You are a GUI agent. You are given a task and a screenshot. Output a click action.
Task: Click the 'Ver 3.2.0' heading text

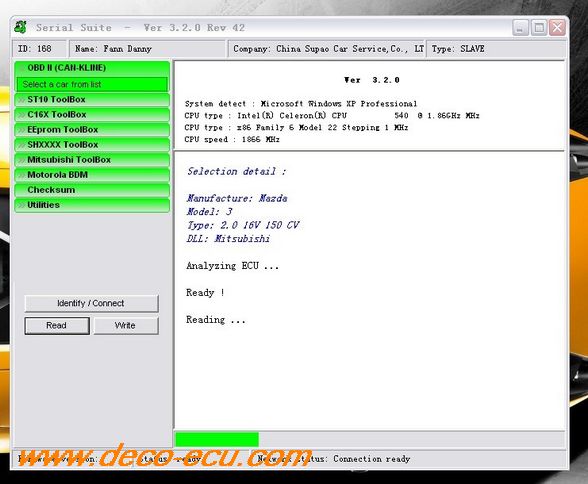tap(372, 80)
